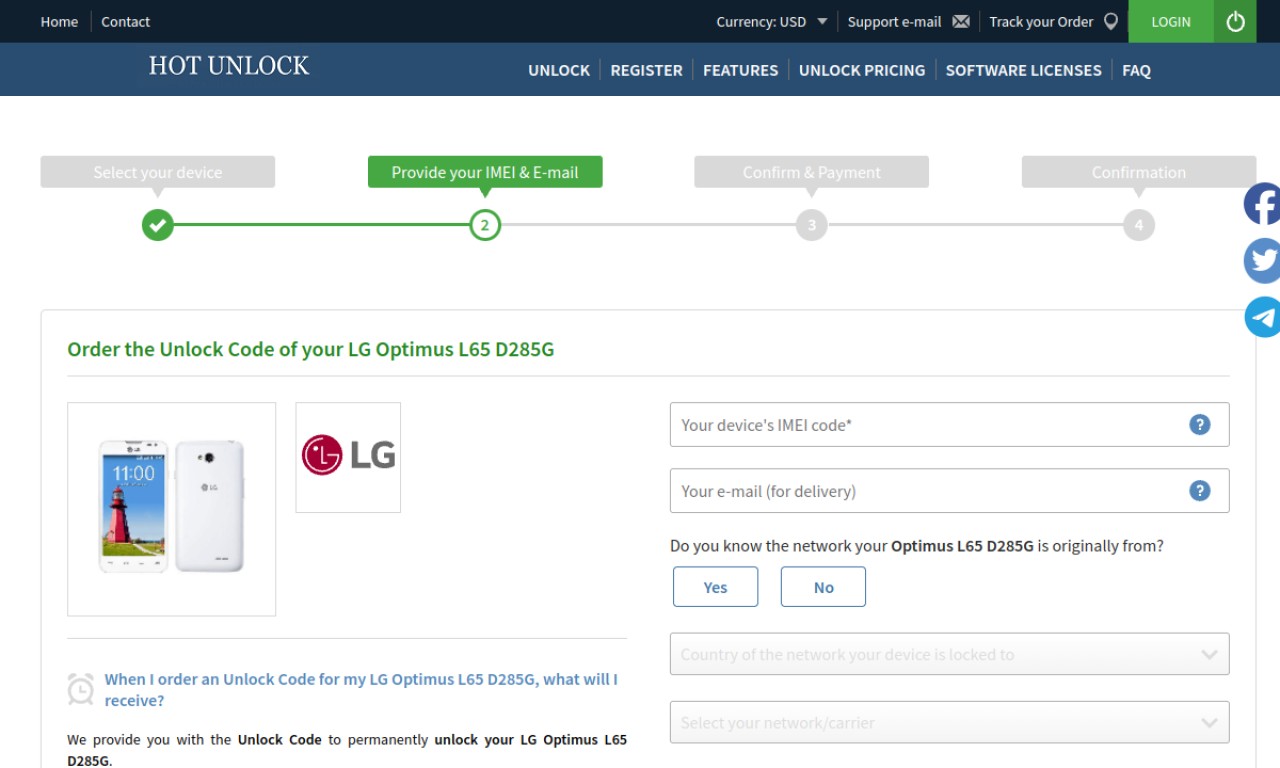The width and height of the screenshot is (1280, 768).
Task: Expand the Country of the network dropdown
Action: click(x=949, y=654)
